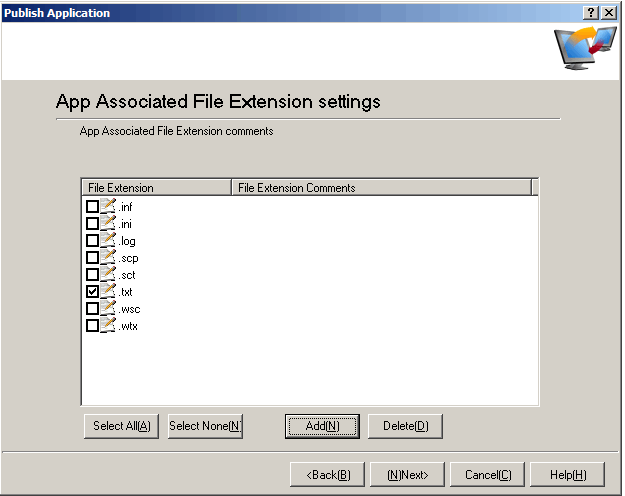
Task: Click the notepad icon beside .inf
Action: coord(108,206)
